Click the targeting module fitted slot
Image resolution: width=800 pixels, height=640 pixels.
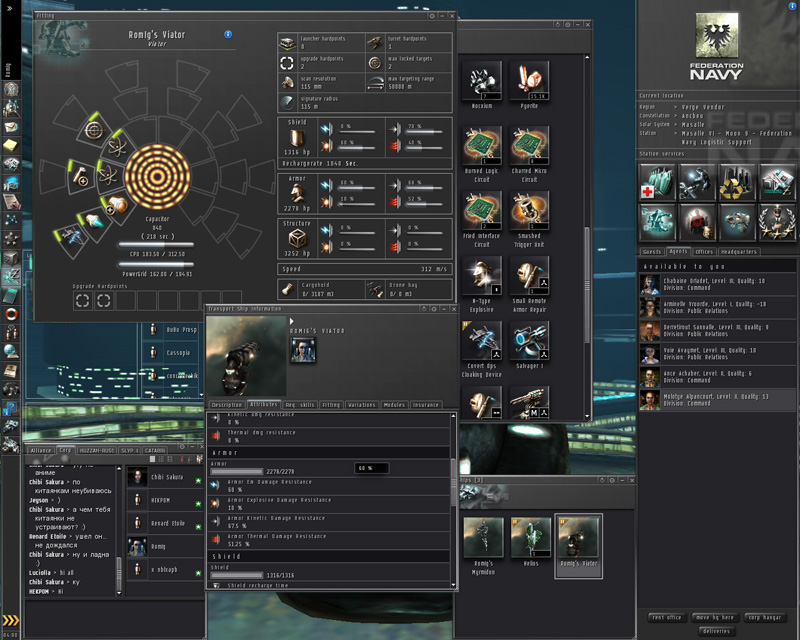coord(94,130)
